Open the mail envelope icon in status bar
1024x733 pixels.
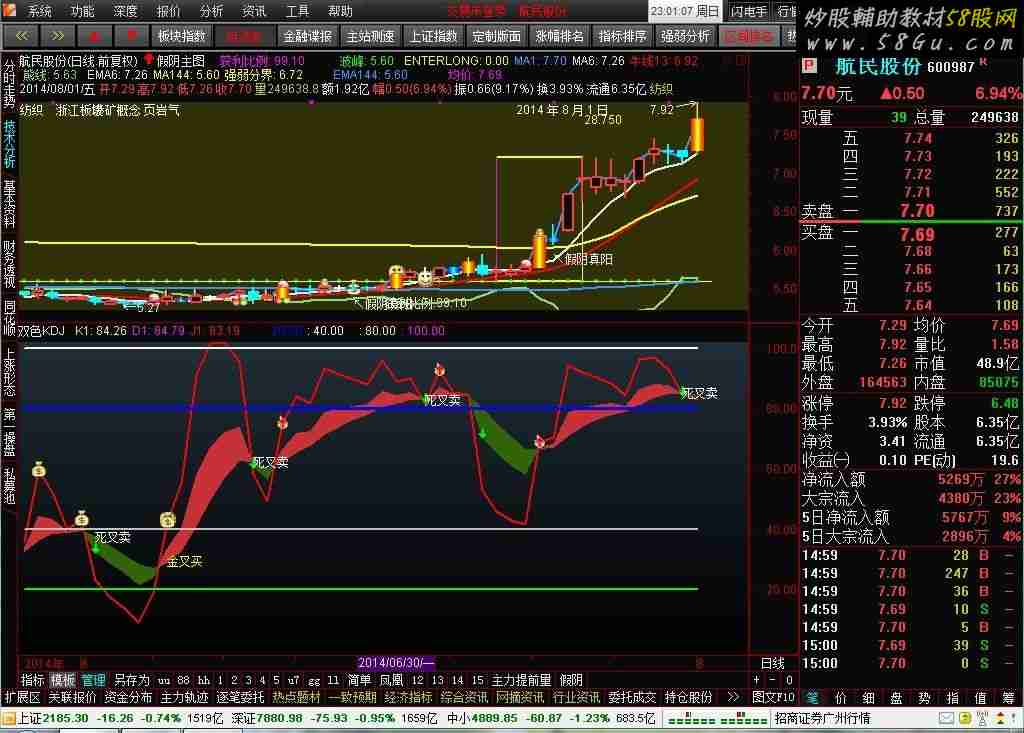tap(946, 719)
